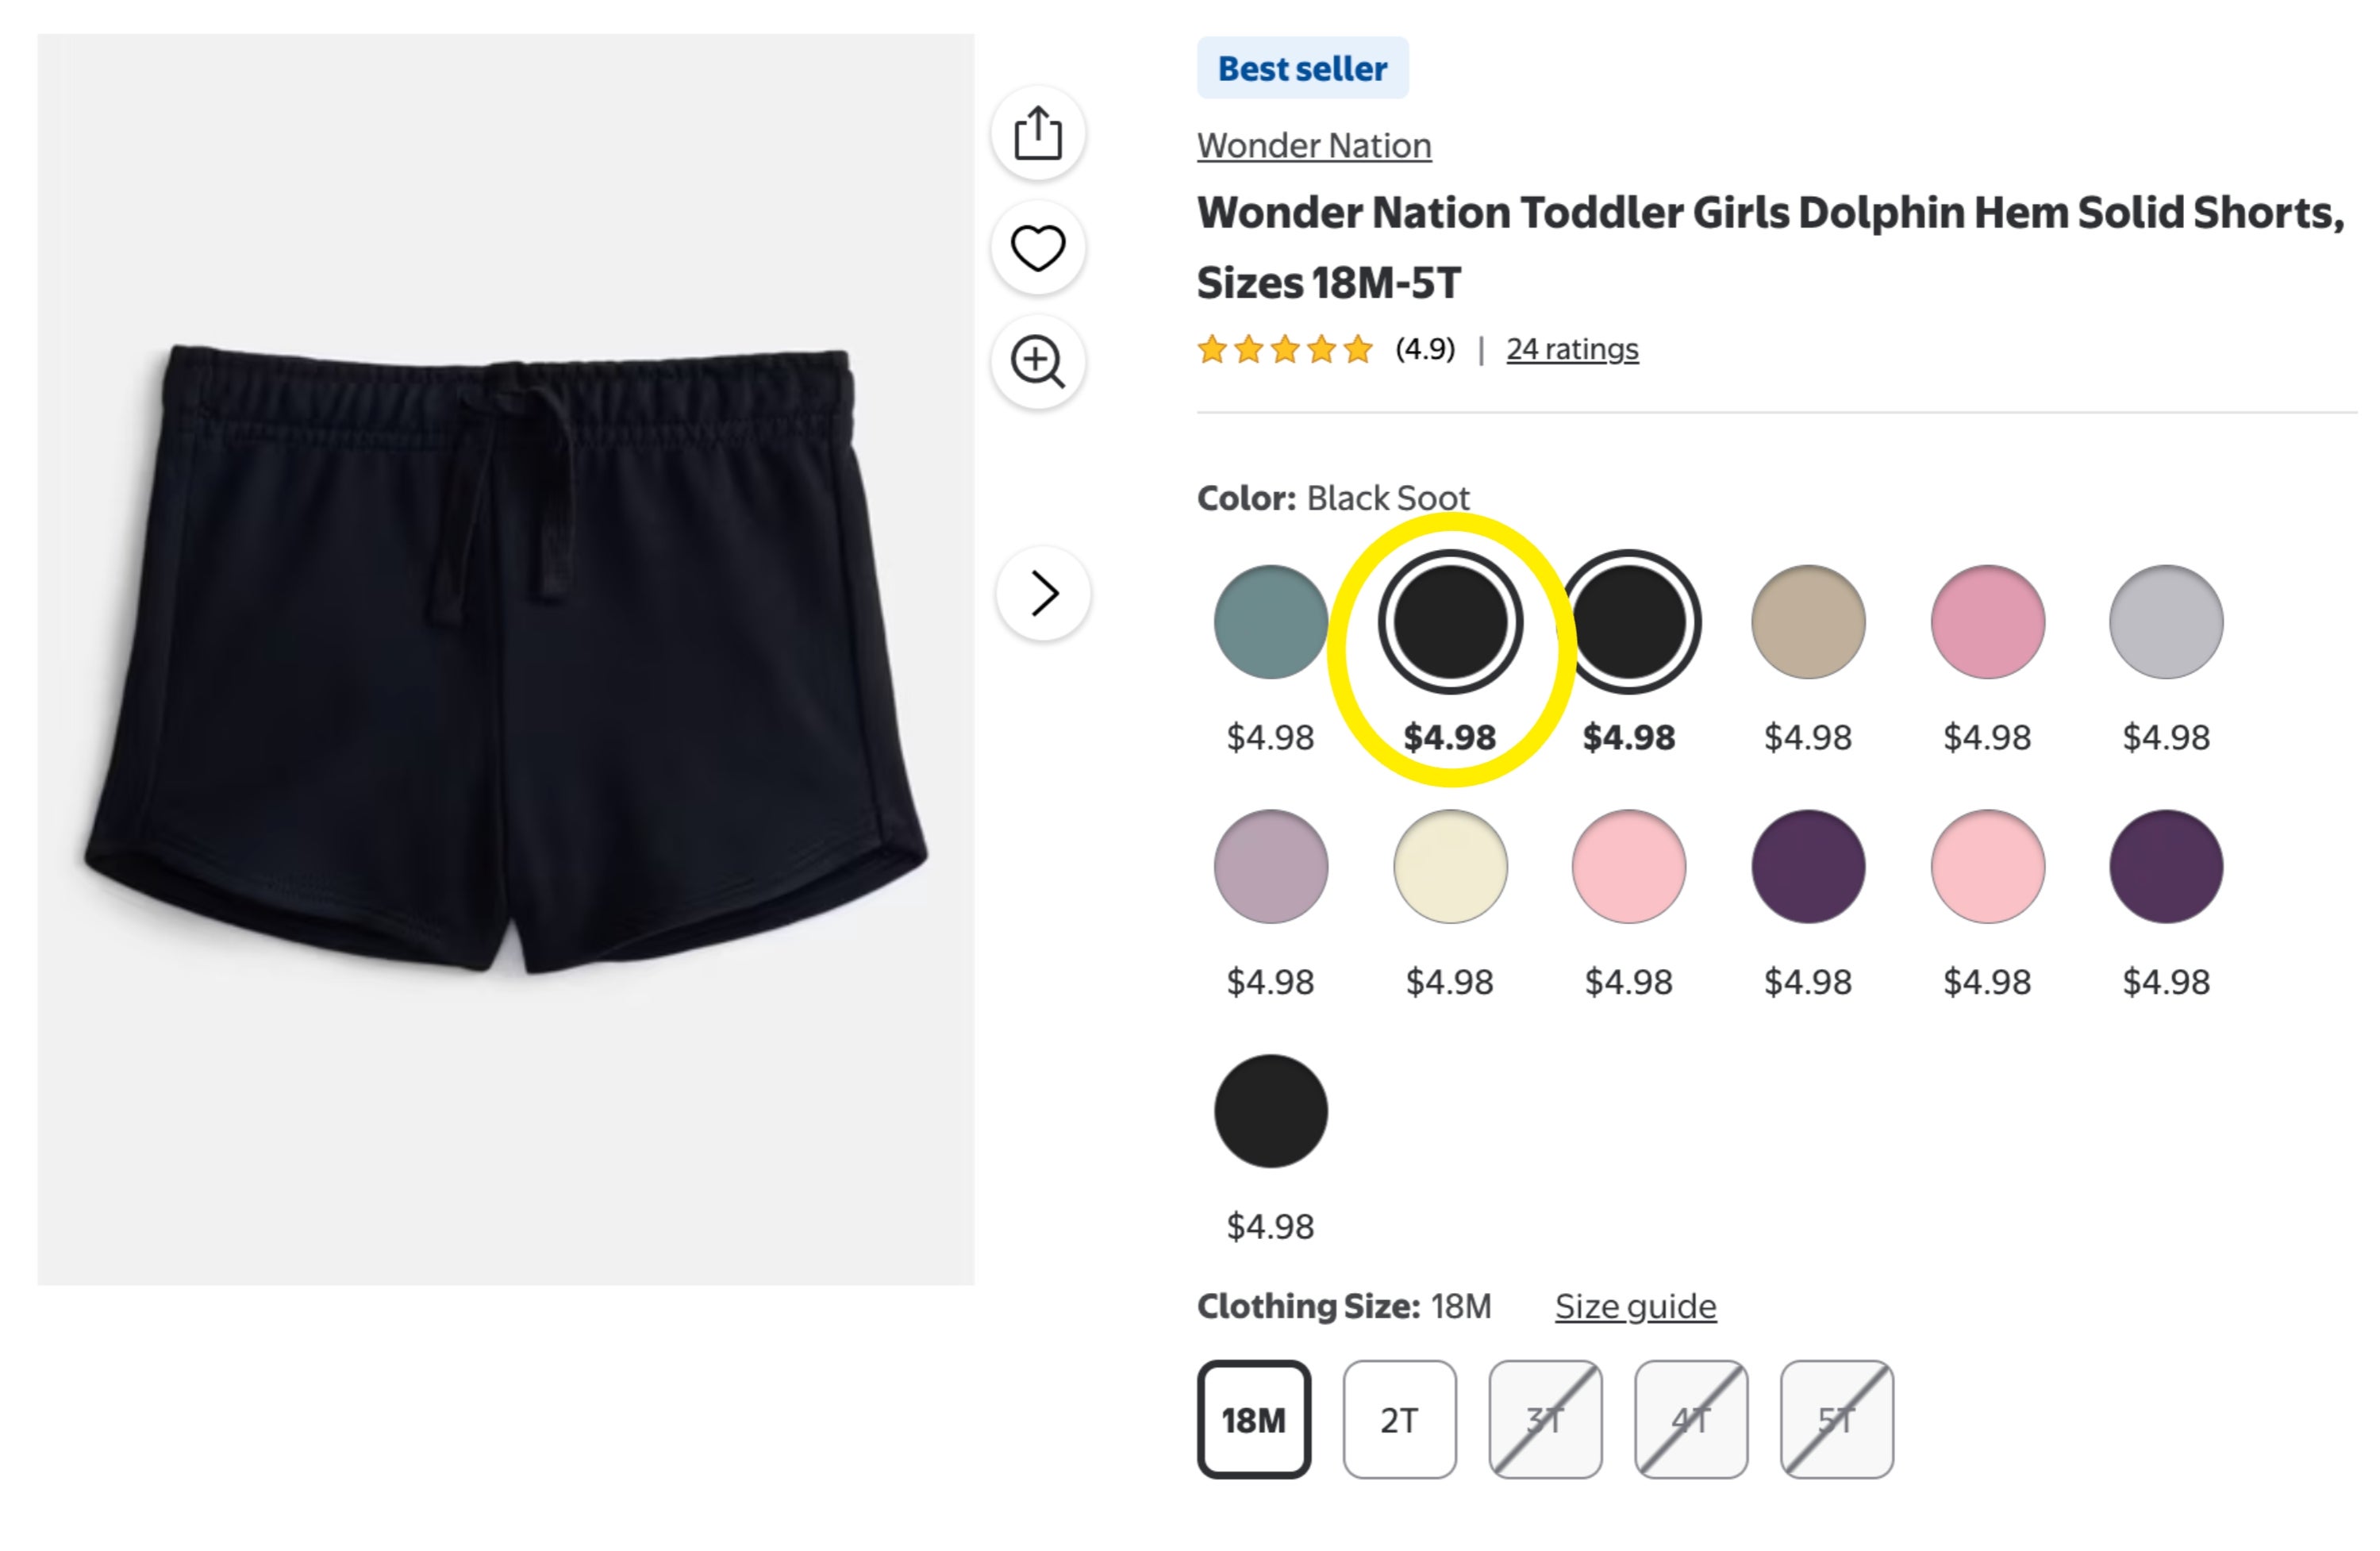Add item to favorites with heart icon
The height and width of the screenshot is (1551, 2380).
[x=1038, y=247]
